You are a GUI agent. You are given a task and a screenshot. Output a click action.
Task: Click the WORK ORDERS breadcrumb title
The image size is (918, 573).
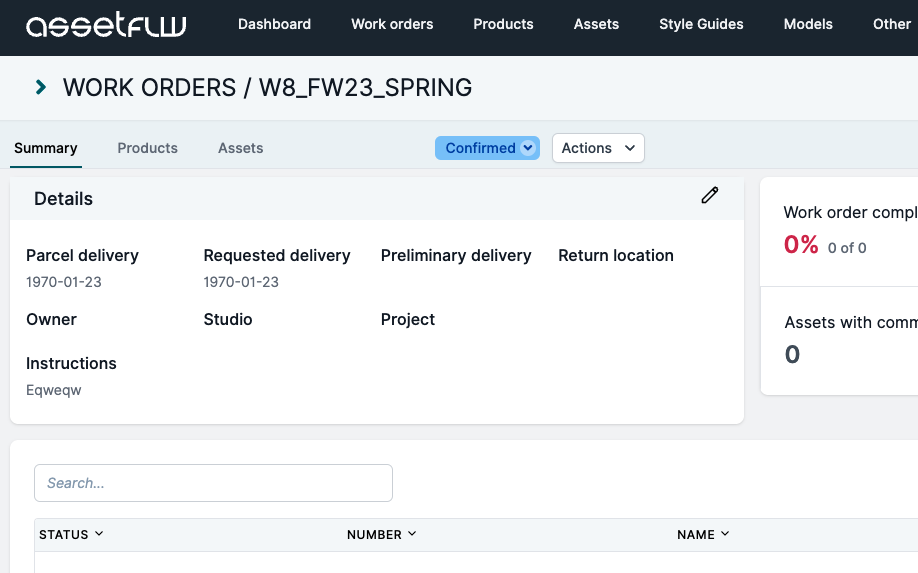(149, 87)
